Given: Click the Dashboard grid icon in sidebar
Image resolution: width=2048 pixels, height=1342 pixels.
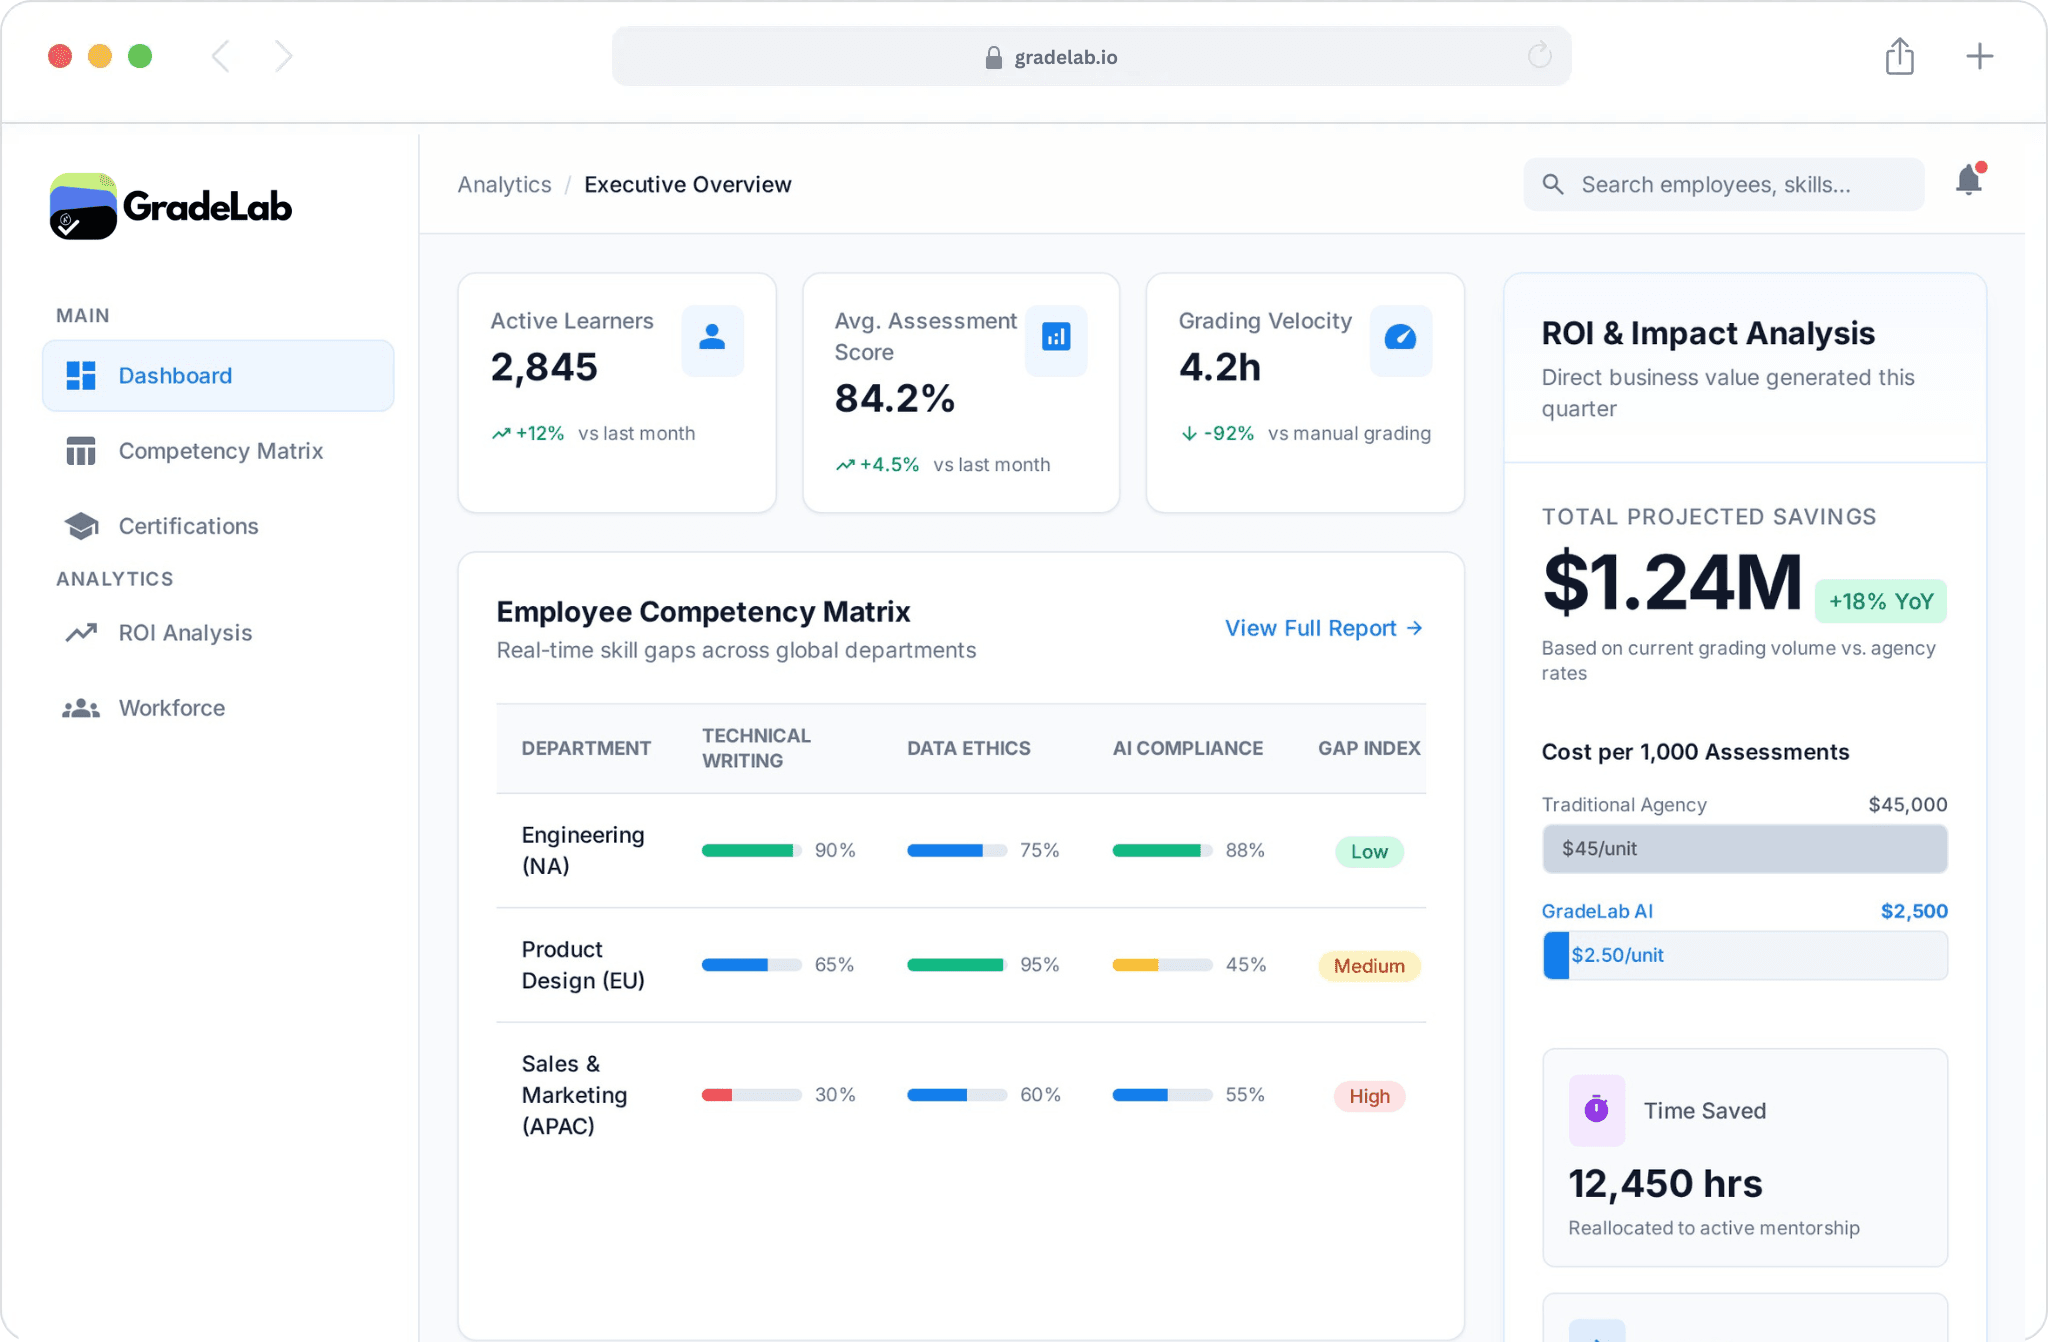Looking at the screenshot, I should click(81, 375).
